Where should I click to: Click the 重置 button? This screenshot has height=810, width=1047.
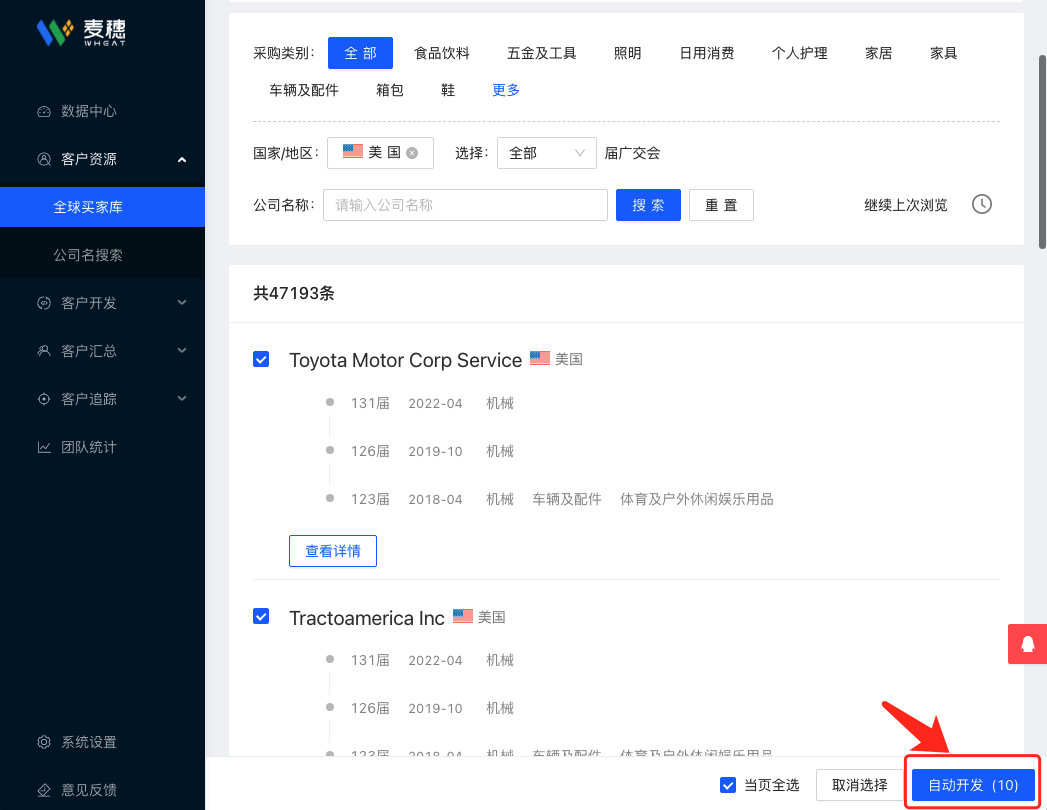(x=721, y=205)
